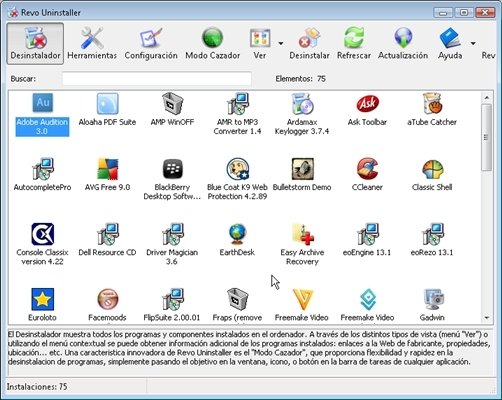Screen dimensions: 502x400
Task: Click the program list scrollbar thumb
Action: tap(486, 137)
